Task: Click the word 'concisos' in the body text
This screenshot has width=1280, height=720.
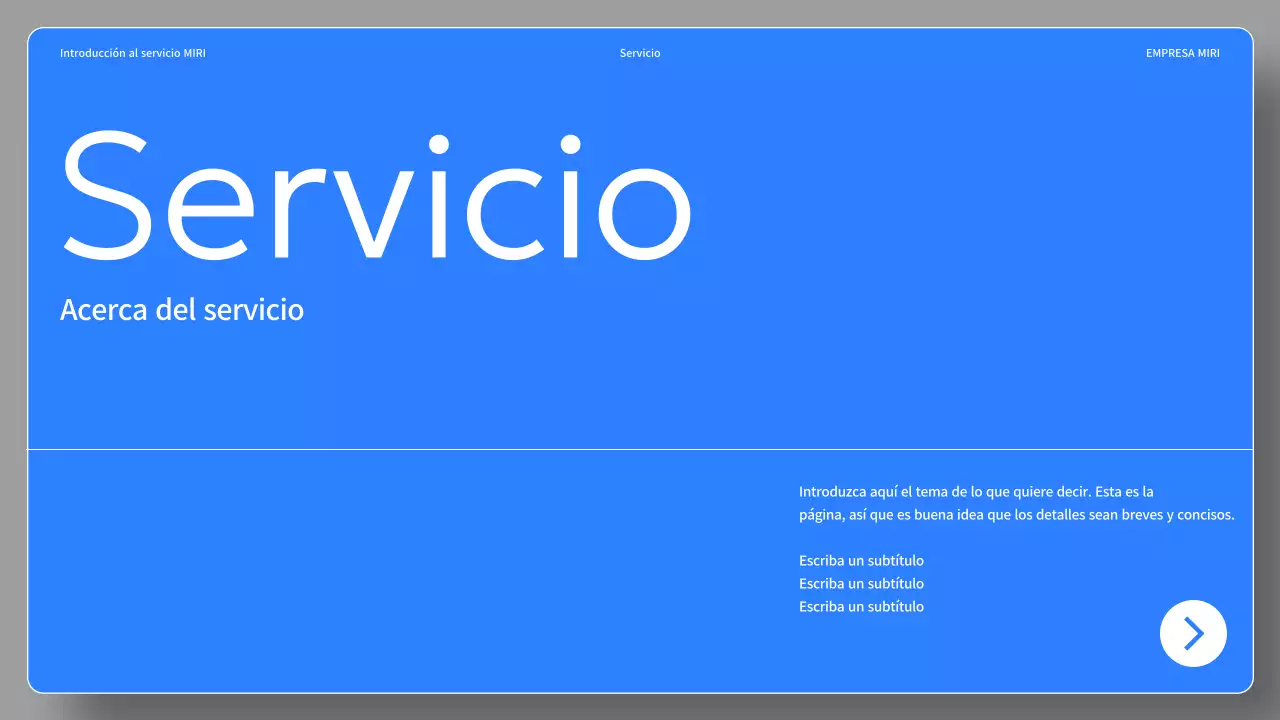Action: click(x=1203, y=515)
